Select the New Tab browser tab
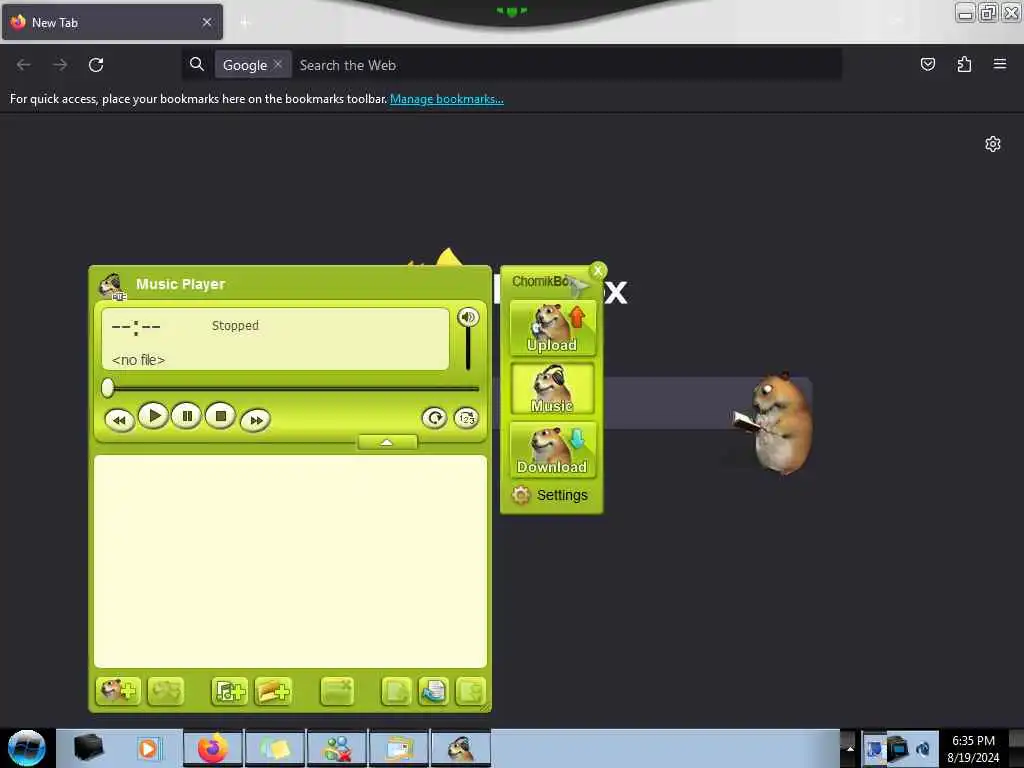 click(x=112, y=22)
